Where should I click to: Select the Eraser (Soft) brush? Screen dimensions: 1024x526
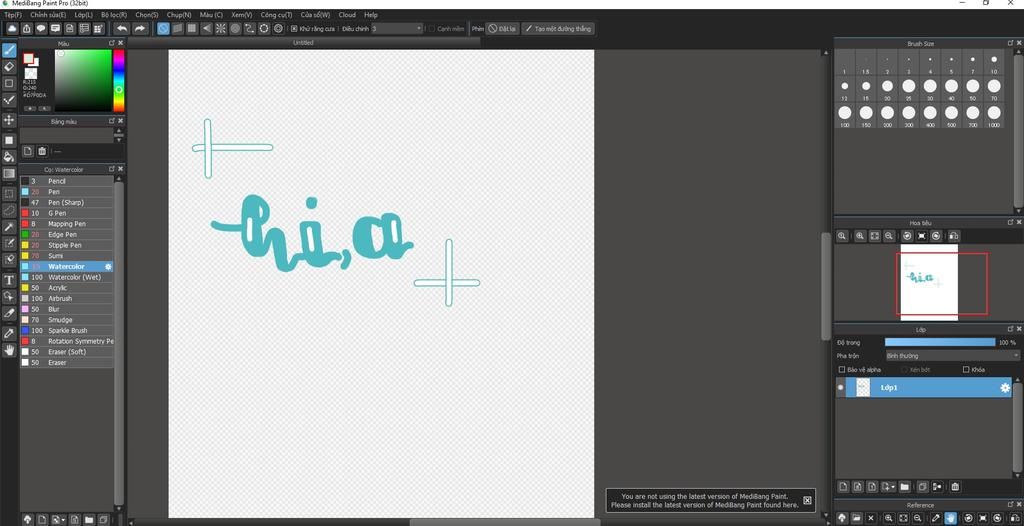pyautogui.click(x=67, y=352)
